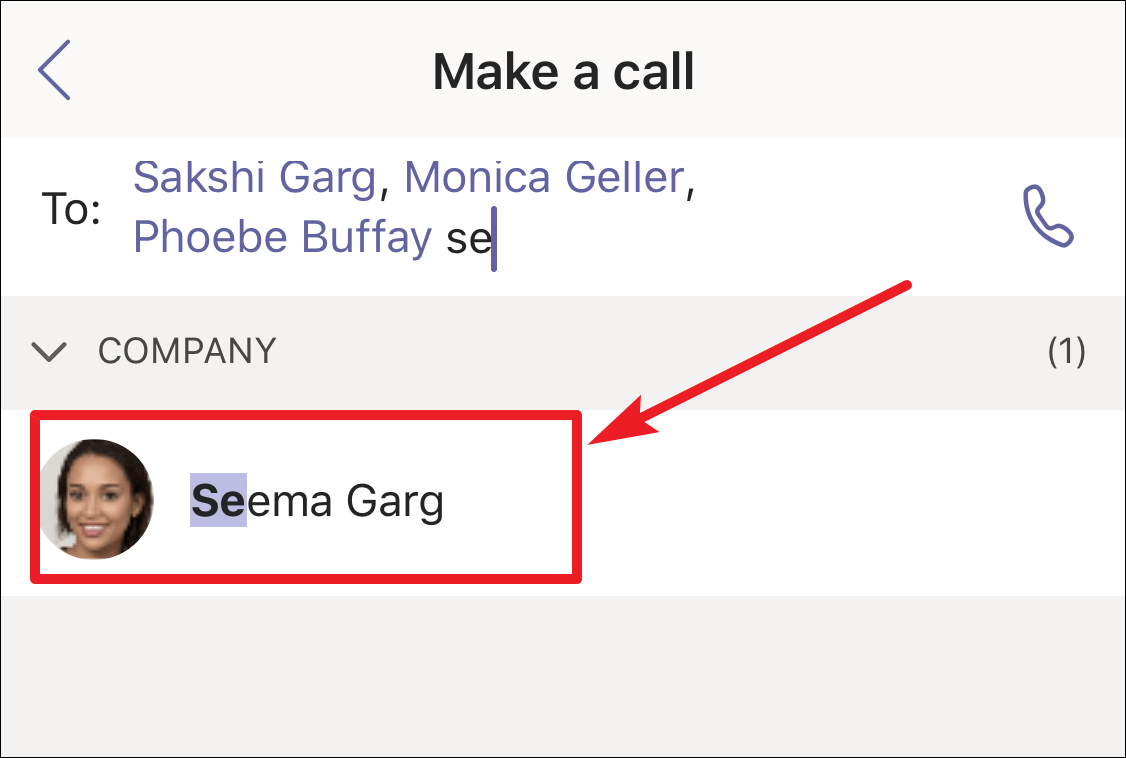Start the call with the phone icon
The image size is (1126, 758).
[x=1048, y=216]
